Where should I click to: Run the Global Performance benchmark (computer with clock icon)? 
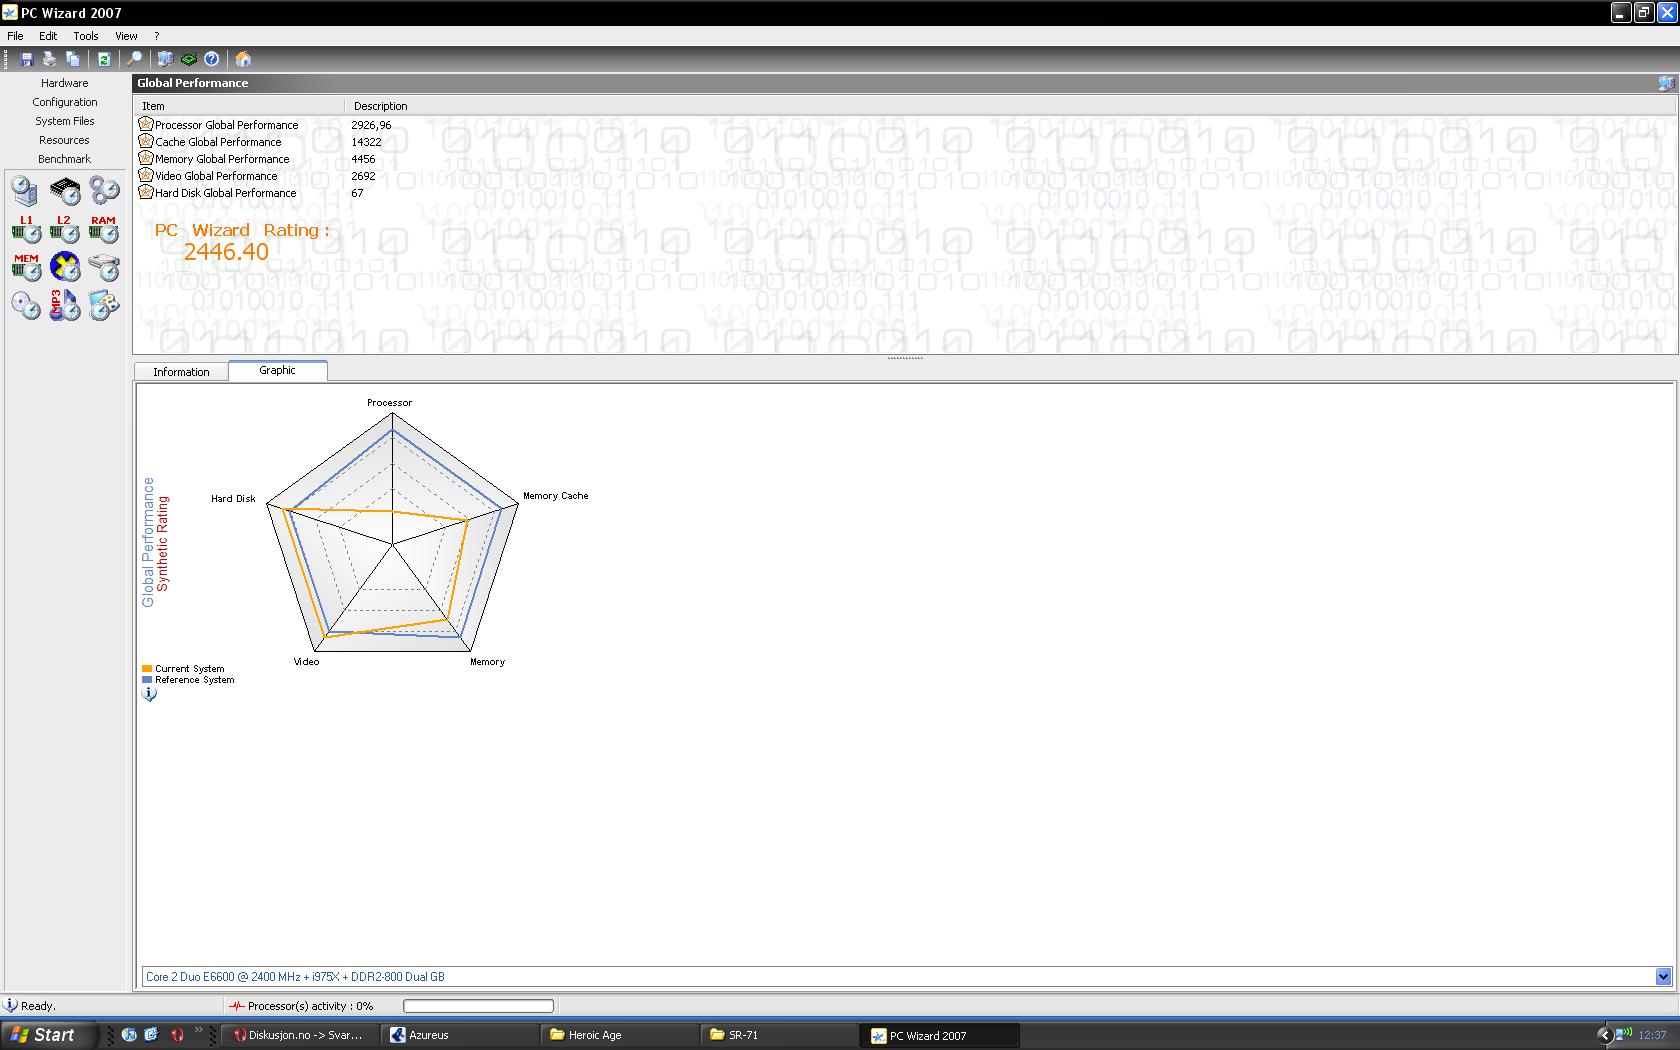(x=26, y=190)
